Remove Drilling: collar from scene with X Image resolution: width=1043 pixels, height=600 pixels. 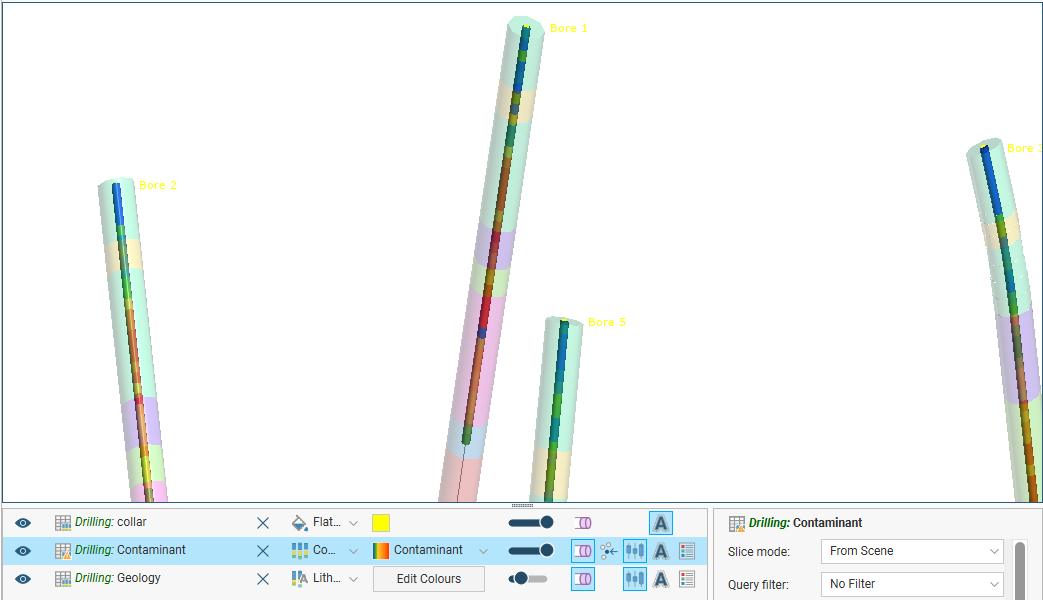coord(263,524)
